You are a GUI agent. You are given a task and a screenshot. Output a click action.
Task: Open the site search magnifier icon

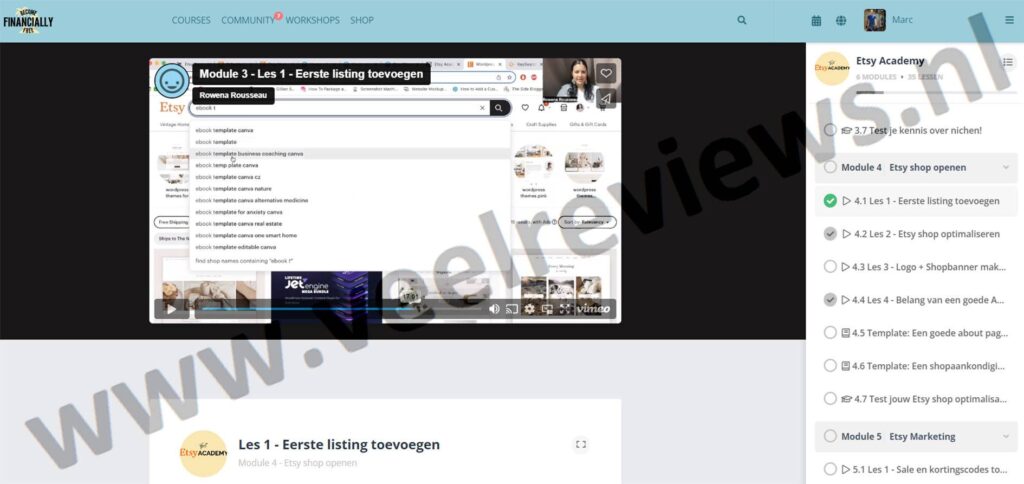tap(742, 20)
